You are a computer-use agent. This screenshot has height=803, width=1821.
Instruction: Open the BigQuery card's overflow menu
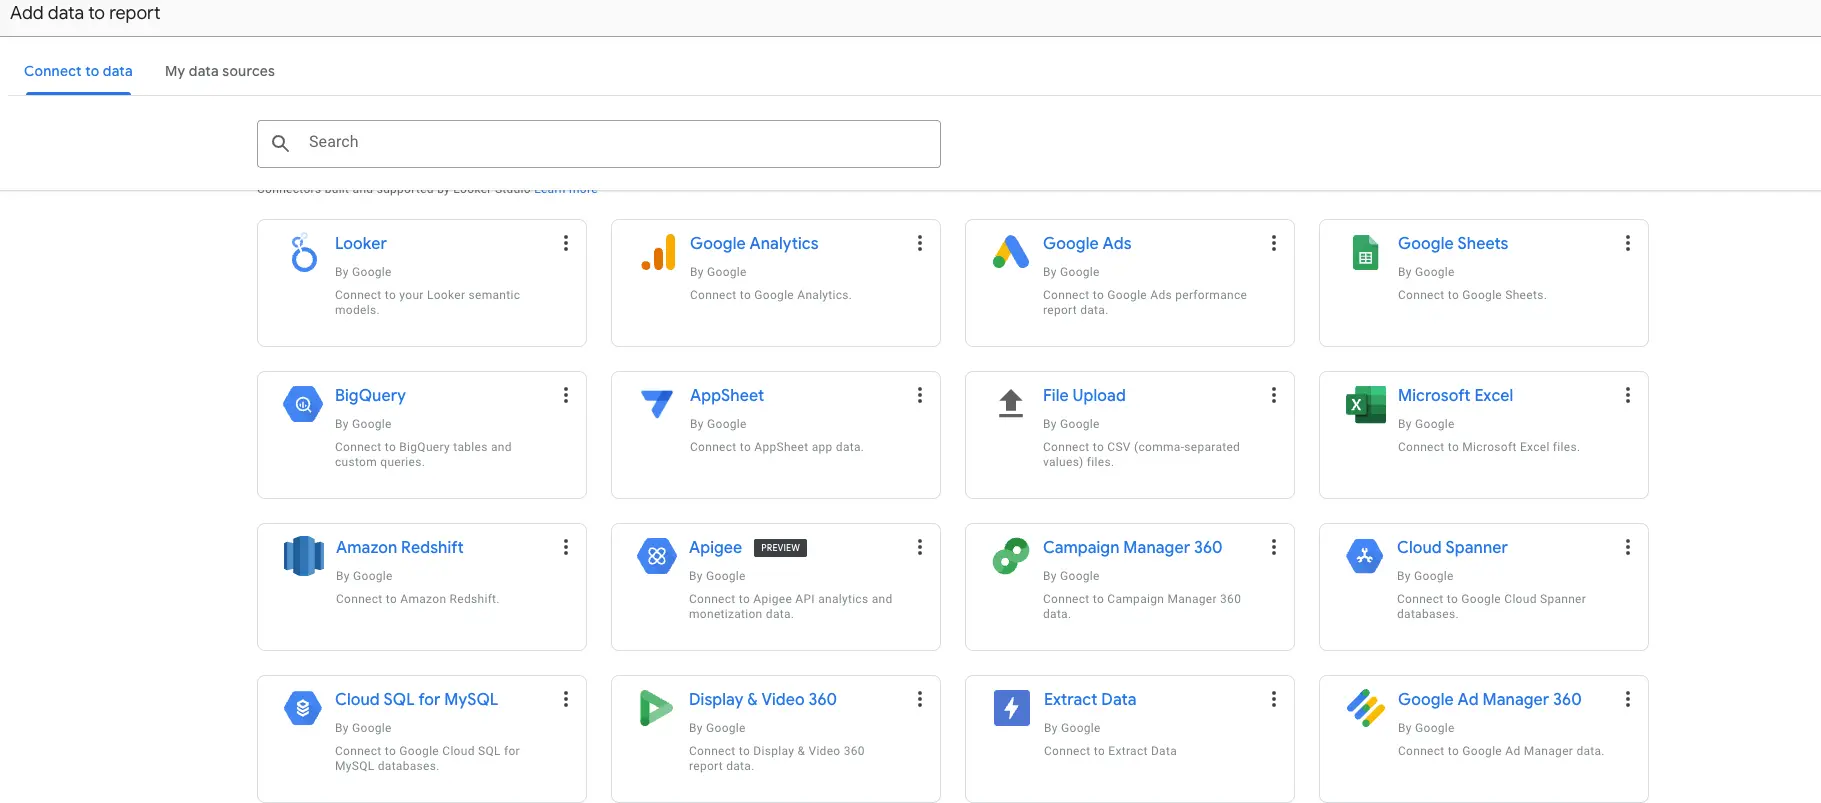pos(566,395)
